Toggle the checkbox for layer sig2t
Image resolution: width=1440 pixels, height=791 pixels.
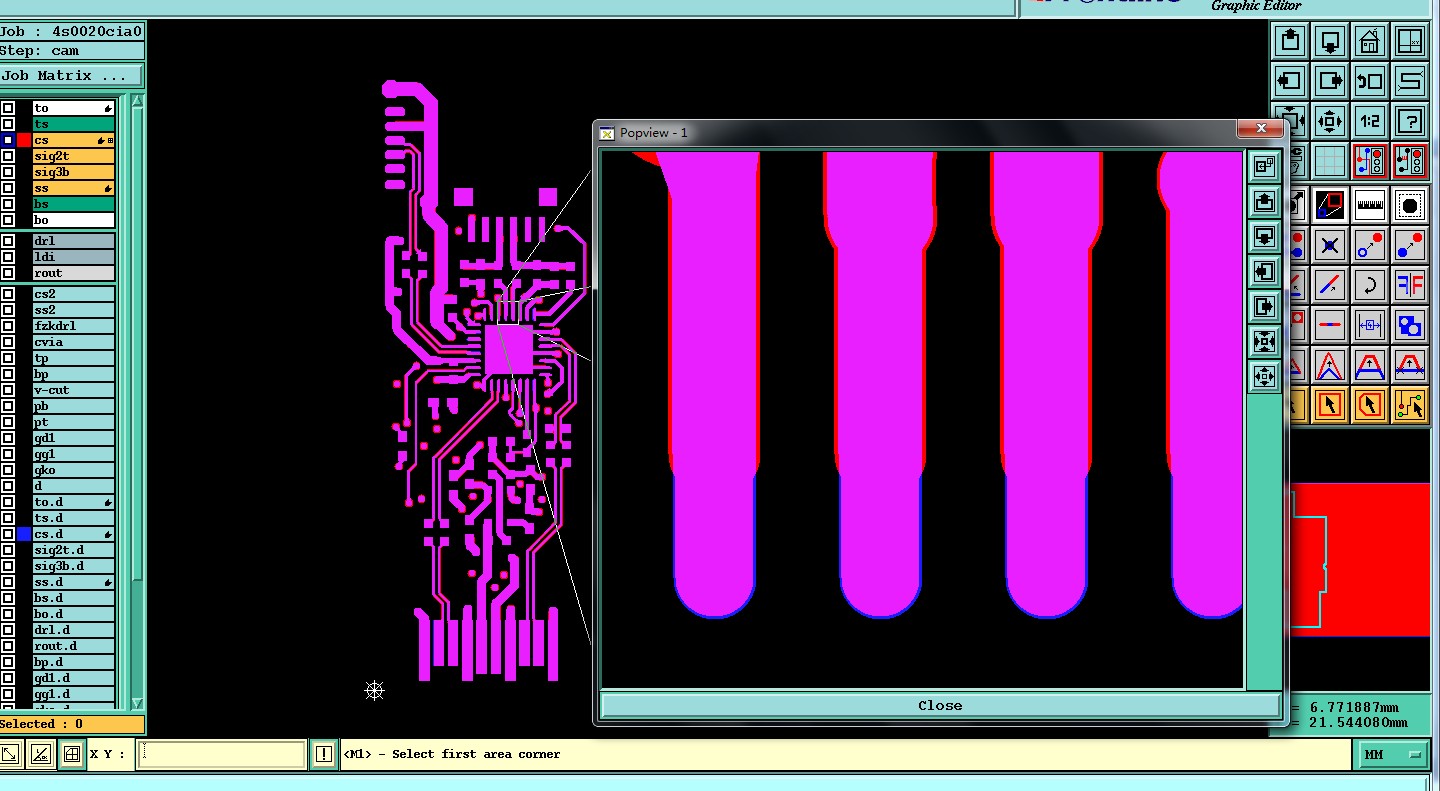(8, 156)
